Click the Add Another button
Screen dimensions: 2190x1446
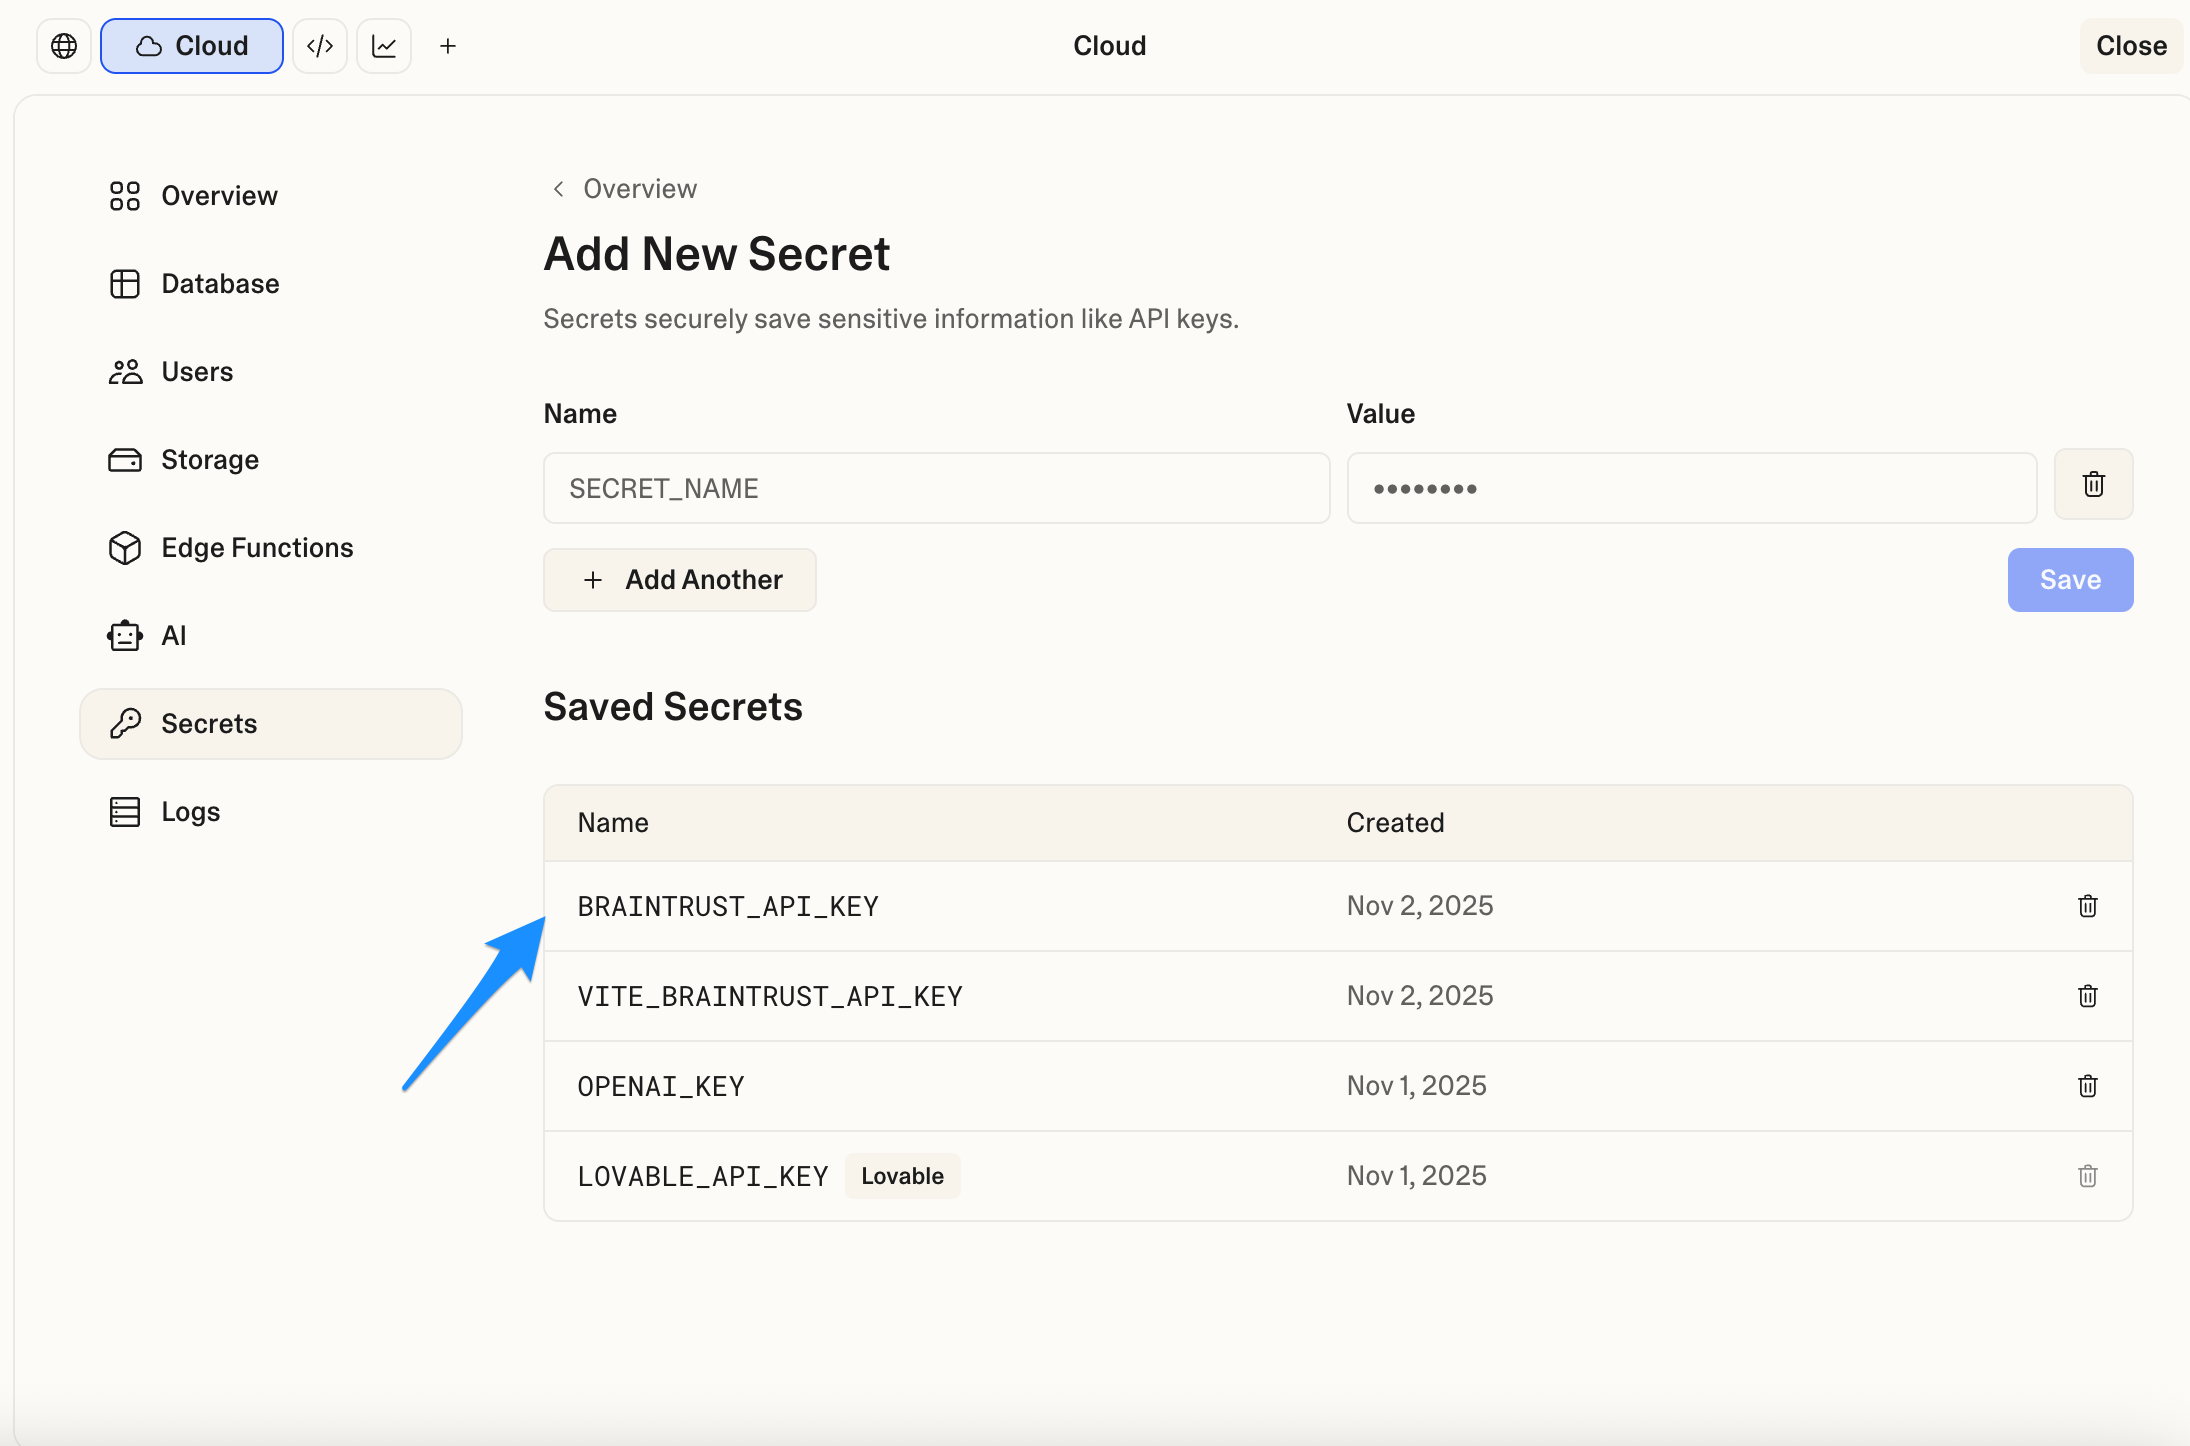(x=679, y=579)
